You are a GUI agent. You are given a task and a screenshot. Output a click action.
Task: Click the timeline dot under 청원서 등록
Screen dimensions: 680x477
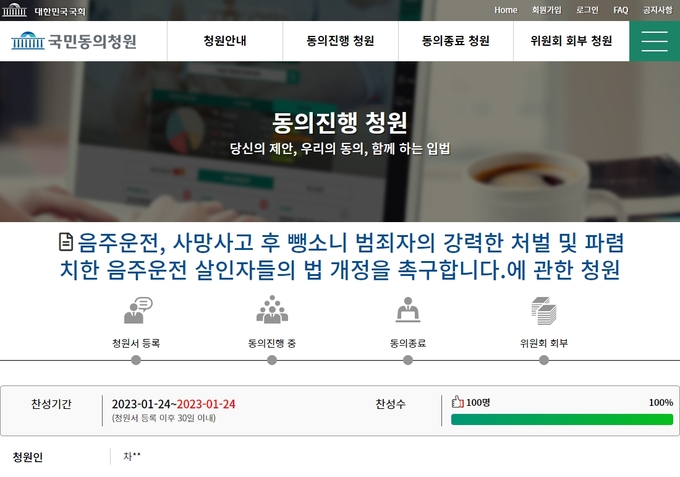(x=136, y=360)
